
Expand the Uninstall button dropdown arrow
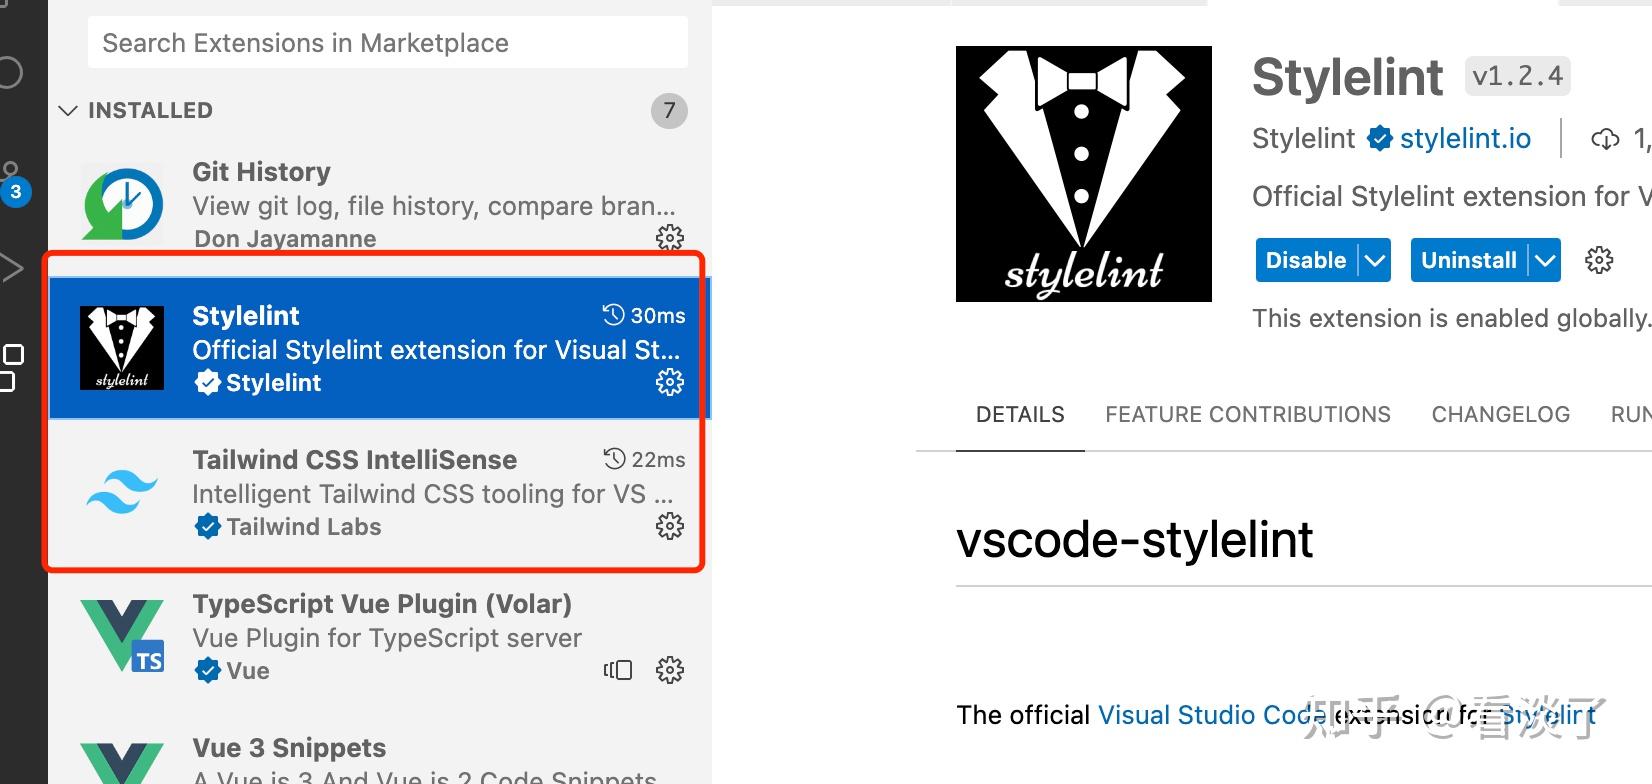(x=1545, y=260)
